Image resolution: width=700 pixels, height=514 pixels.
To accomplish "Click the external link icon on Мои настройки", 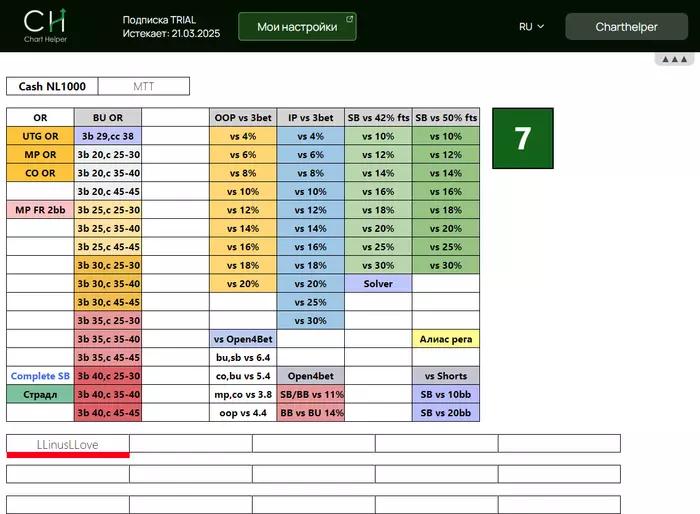I will pos(349,19).
